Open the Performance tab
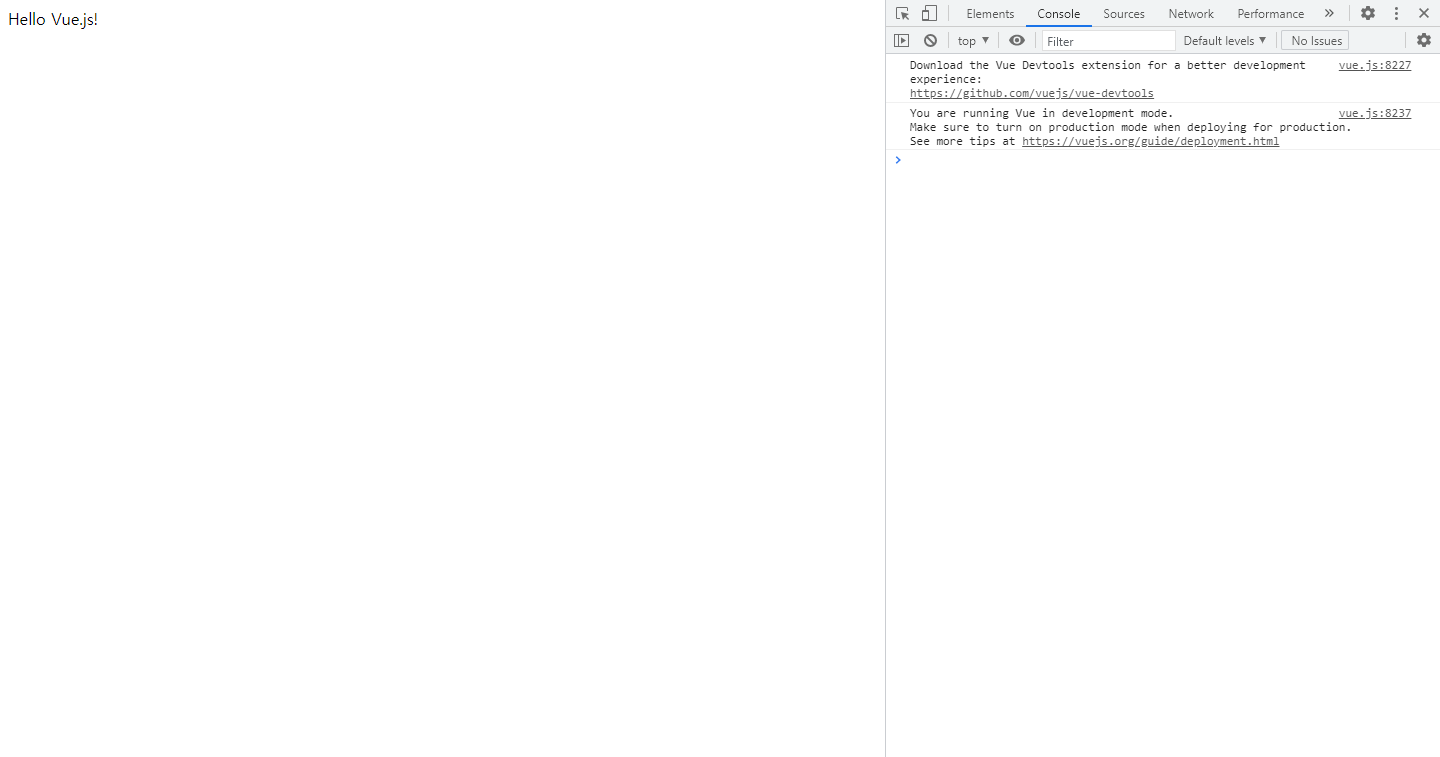Viewport: 1440px width, 757px height. [x=1270, y=14]
